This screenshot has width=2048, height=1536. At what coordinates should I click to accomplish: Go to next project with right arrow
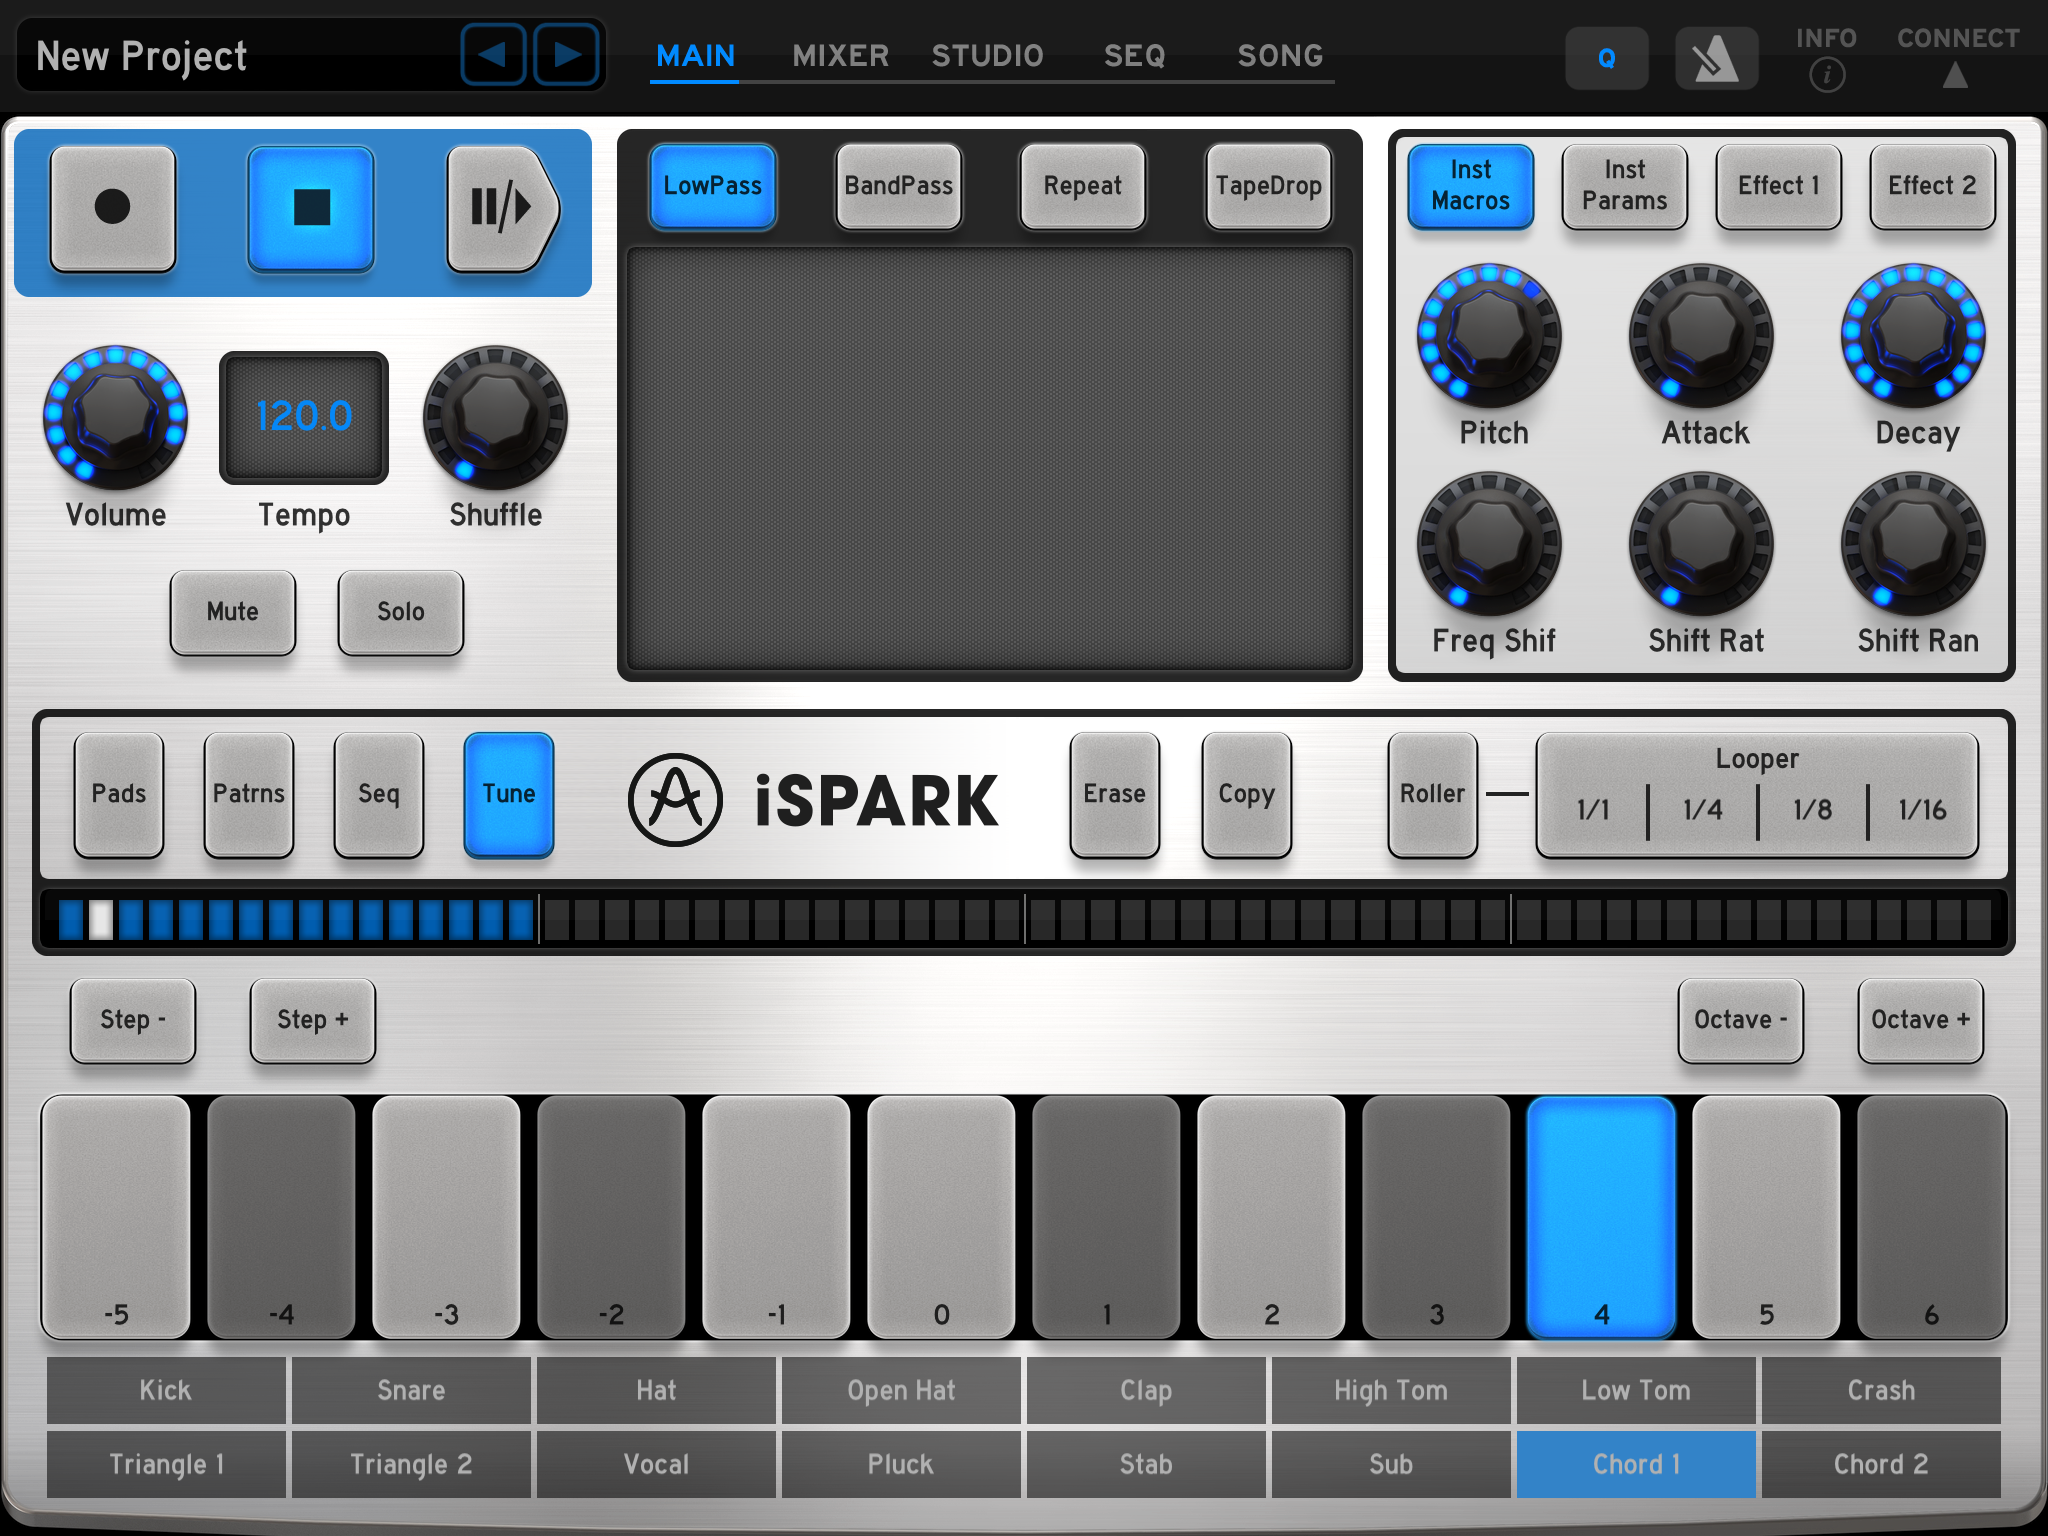566,54
